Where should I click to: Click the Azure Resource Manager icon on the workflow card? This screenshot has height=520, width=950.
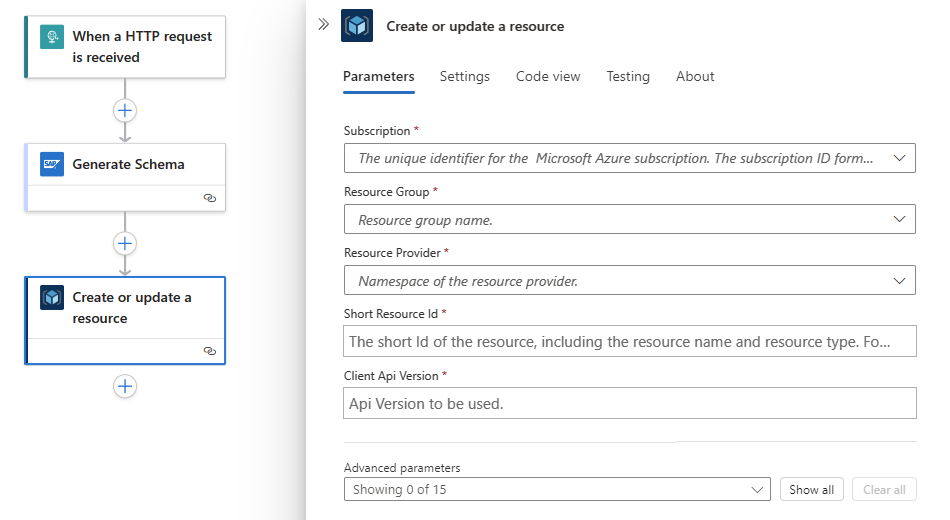coord(52,298)
